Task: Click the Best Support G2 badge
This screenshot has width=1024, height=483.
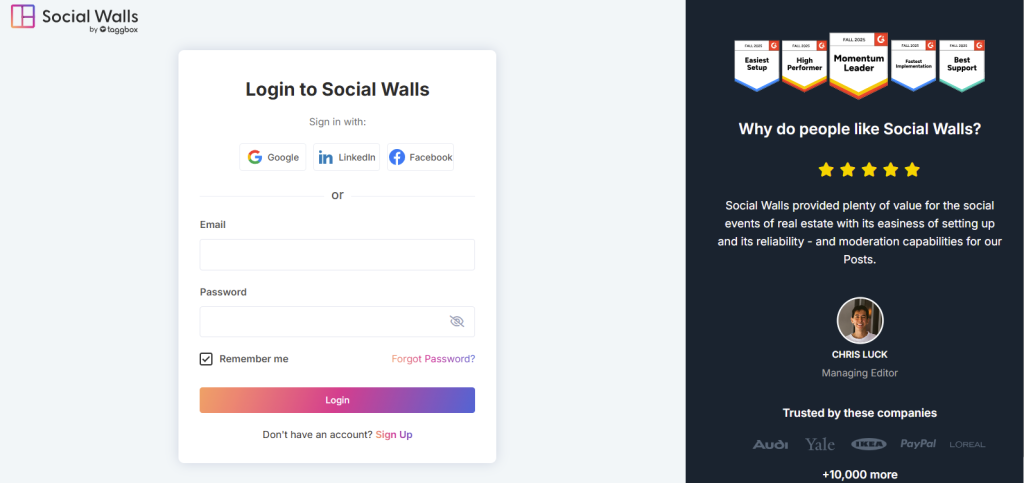Action: [x=962, y=65]
